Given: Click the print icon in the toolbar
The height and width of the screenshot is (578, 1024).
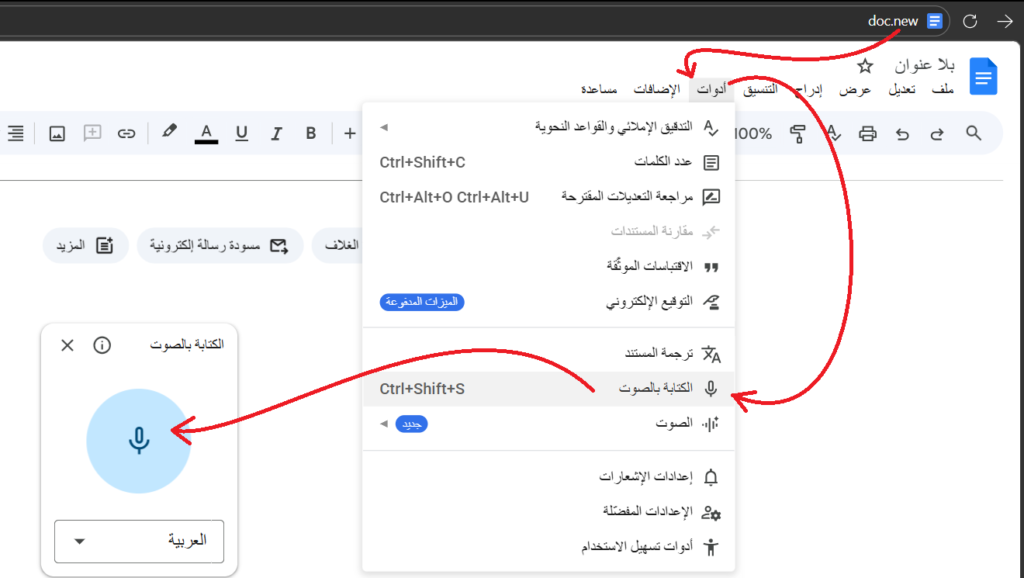Looking at the screenshot, I should pos(868,133).
